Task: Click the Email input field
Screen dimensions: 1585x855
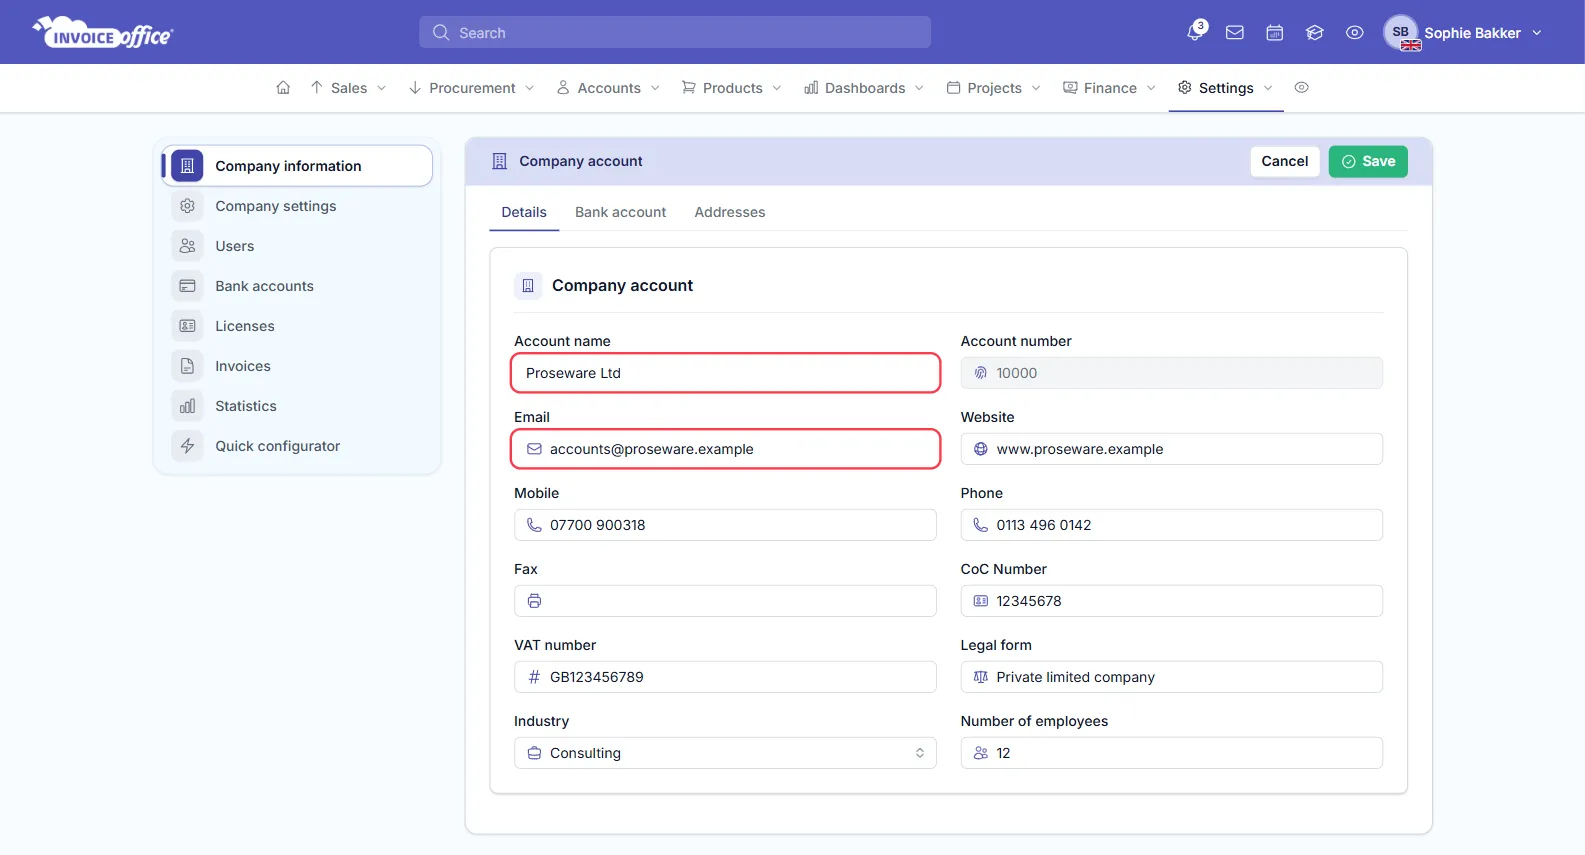Action: 725,449
